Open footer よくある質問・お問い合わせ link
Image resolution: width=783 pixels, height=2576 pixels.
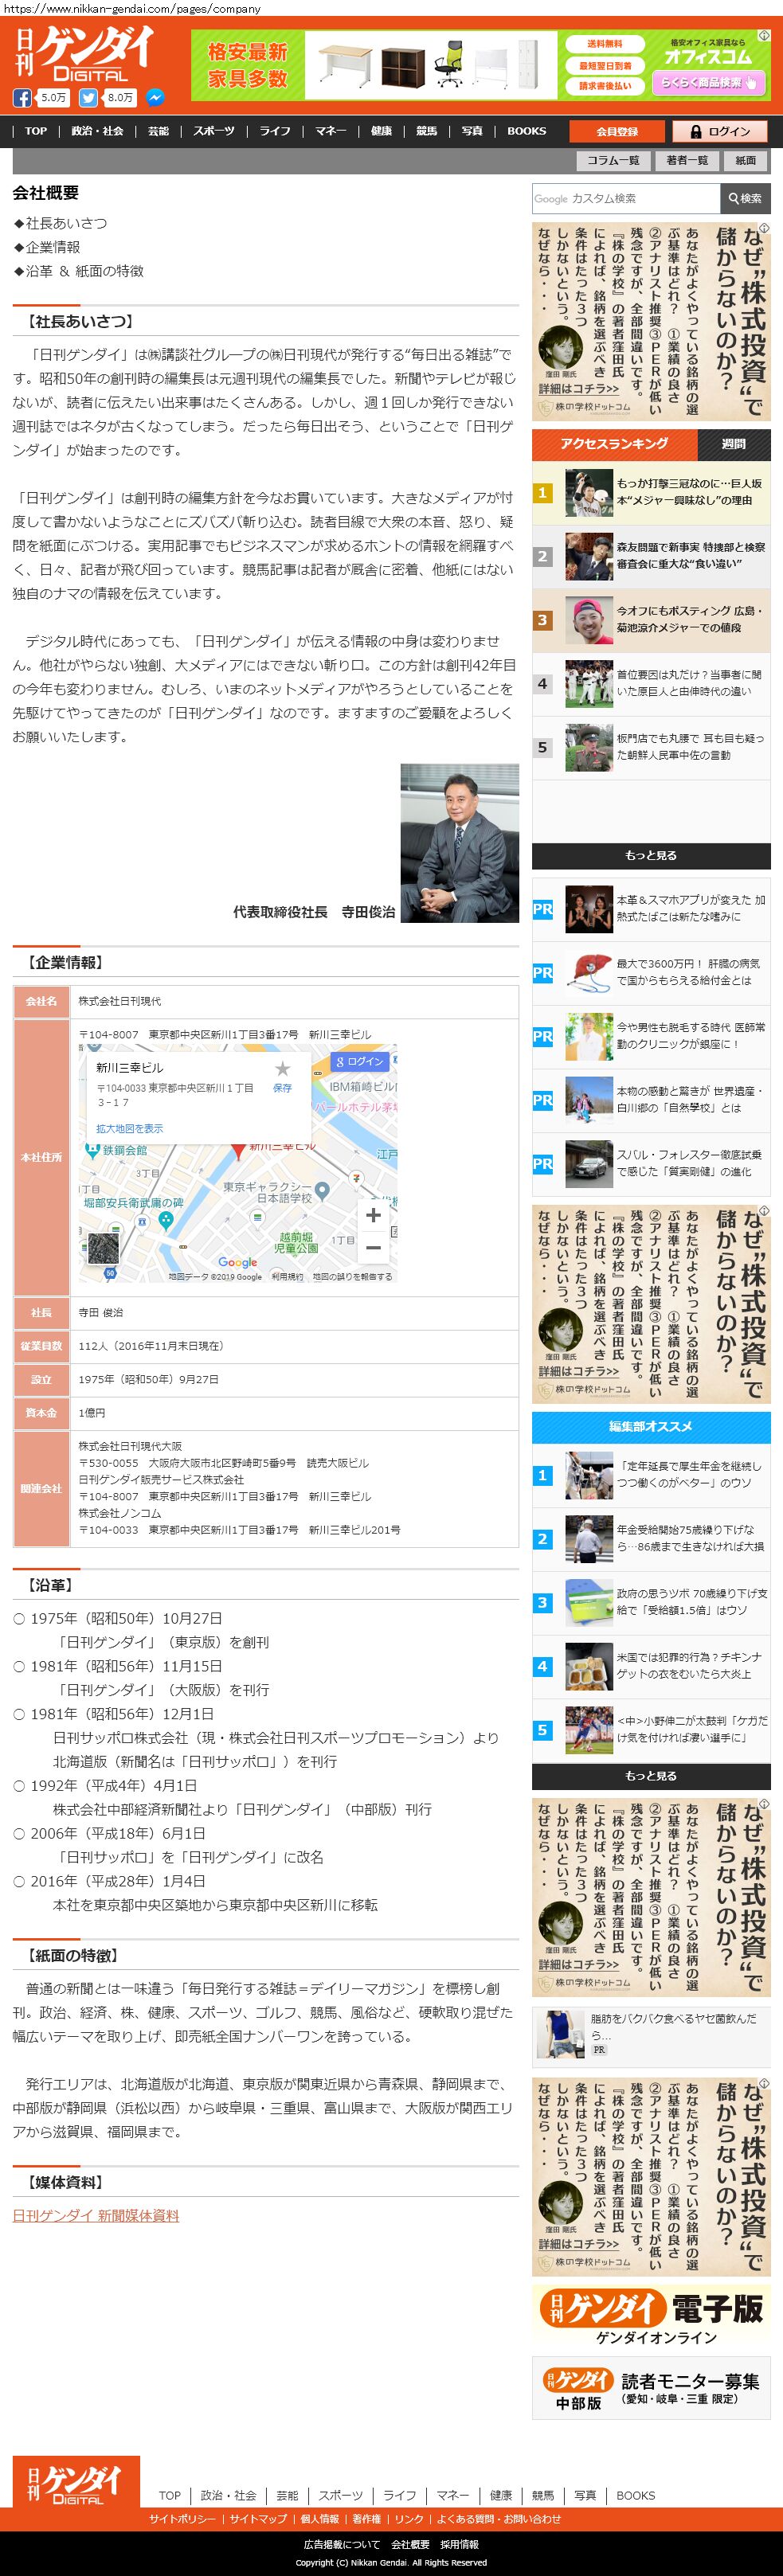coord(499,2519)
